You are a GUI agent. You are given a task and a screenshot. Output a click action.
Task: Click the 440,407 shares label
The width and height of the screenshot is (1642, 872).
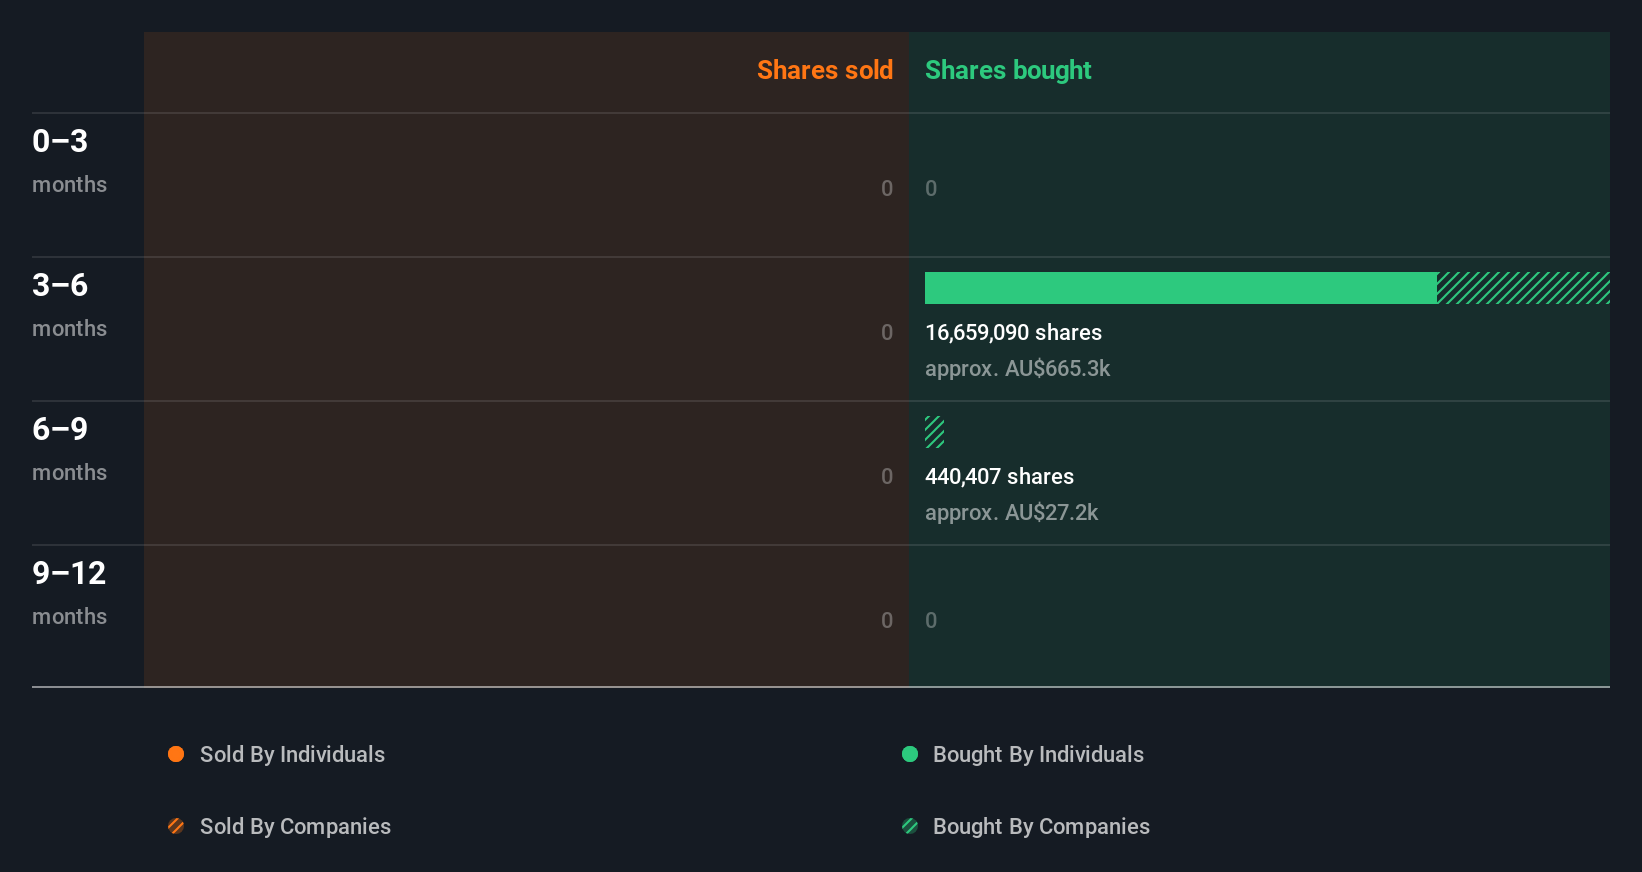(x=999, y=476)
